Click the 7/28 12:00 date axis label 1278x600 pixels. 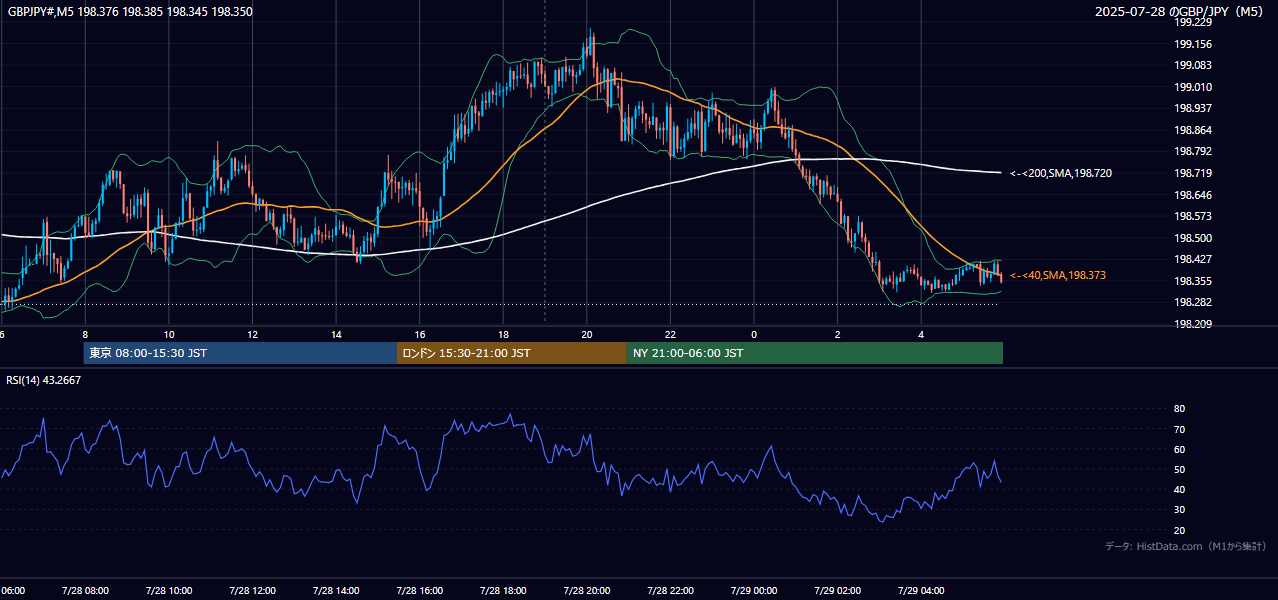tap(253, 590)
